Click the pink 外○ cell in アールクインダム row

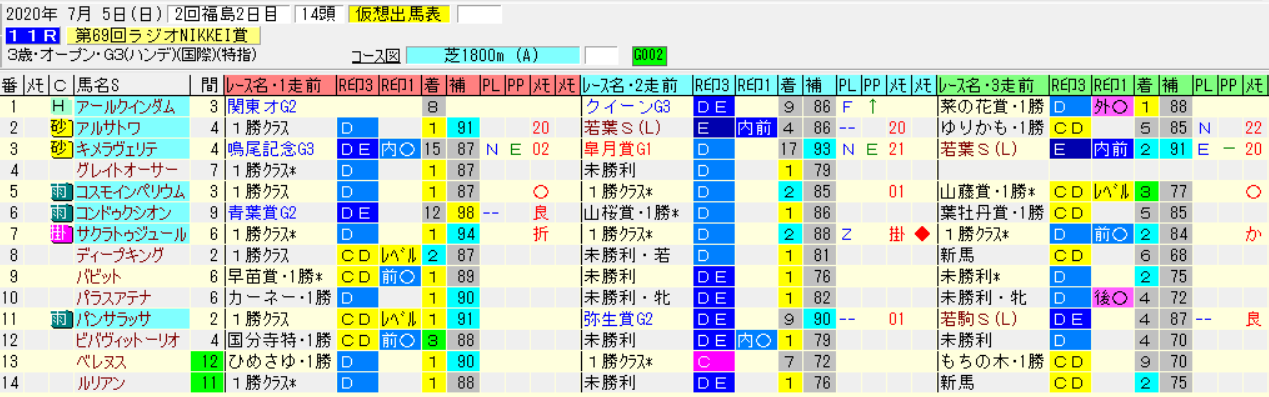[1113, 107]
